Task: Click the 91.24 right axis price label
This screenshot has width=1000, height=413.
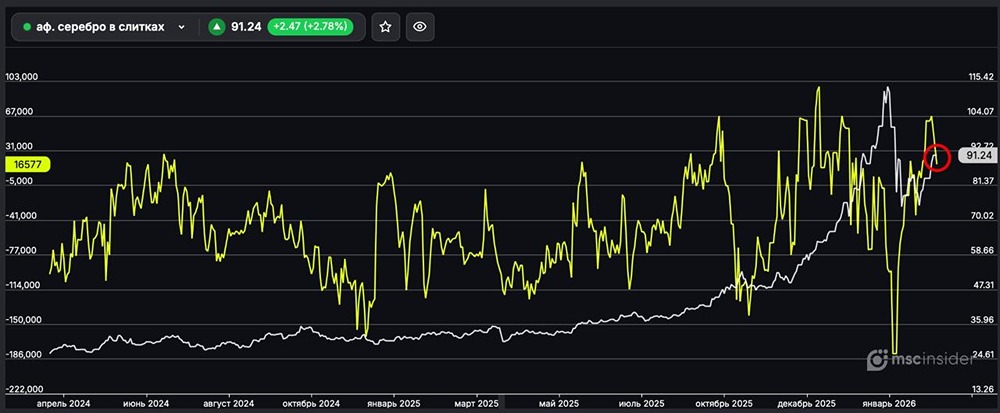Action: click(978, 156)
